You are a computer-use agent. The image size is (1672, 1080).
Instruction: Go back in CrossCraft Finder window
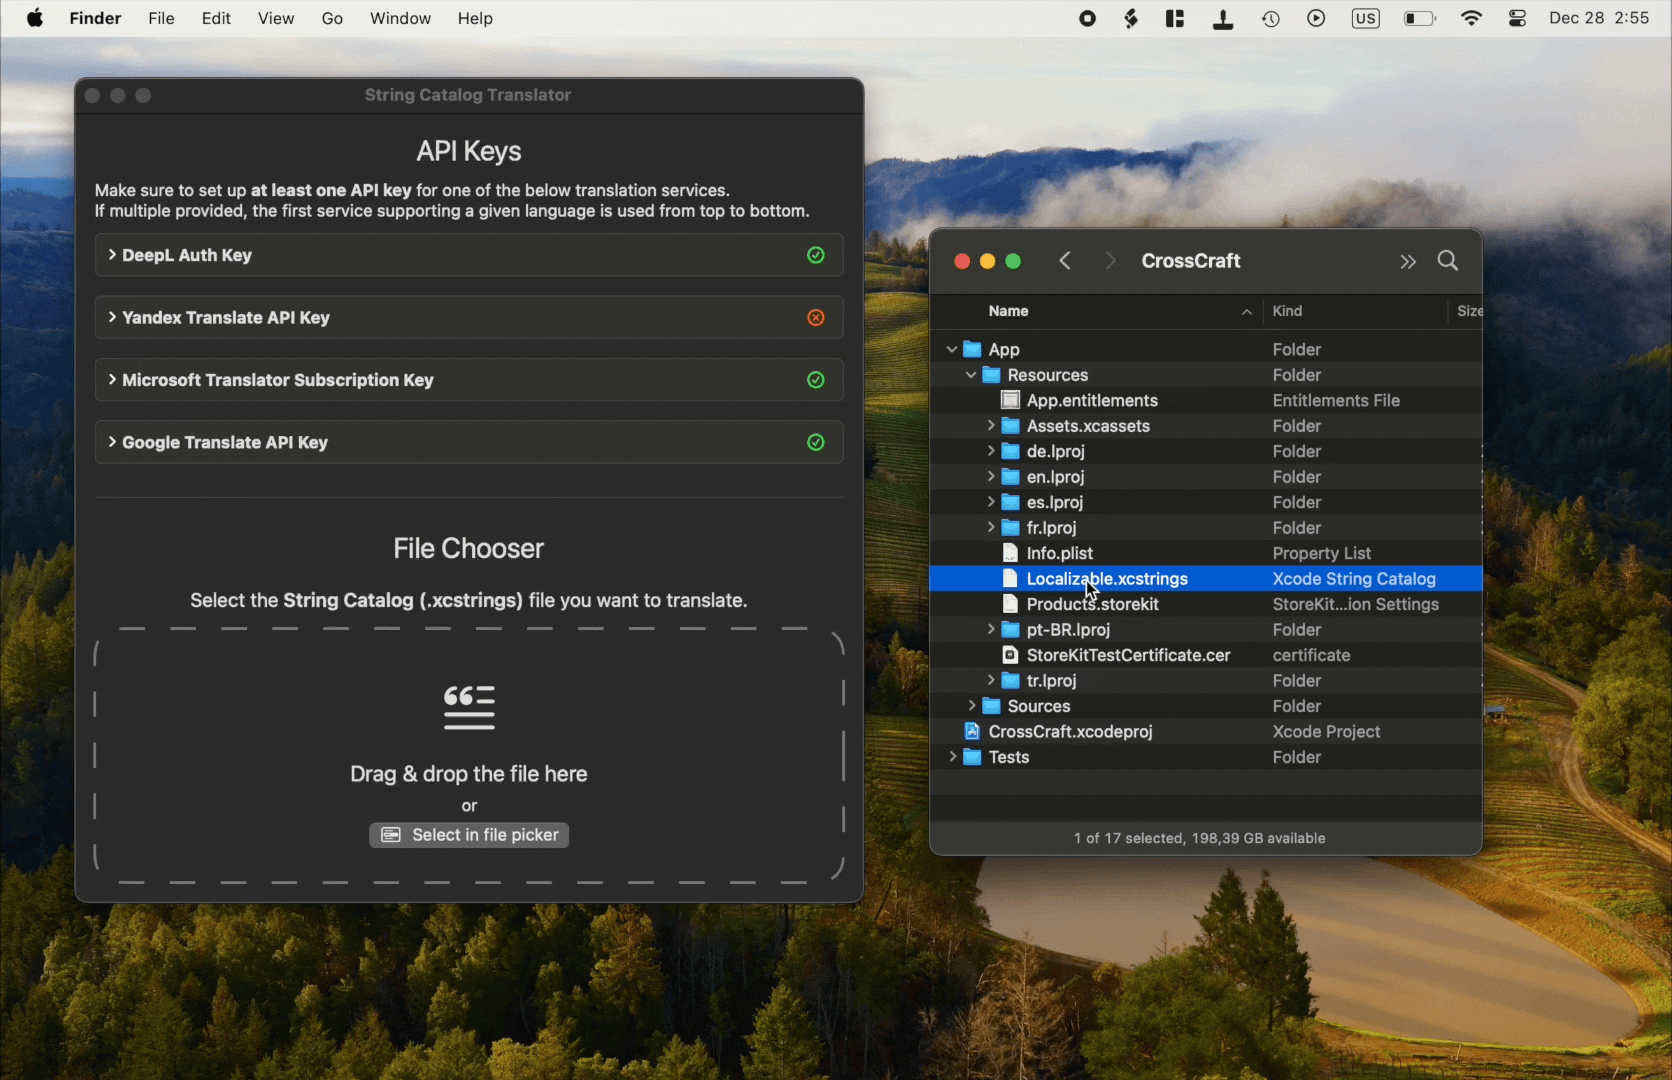tap(1065, 261)
